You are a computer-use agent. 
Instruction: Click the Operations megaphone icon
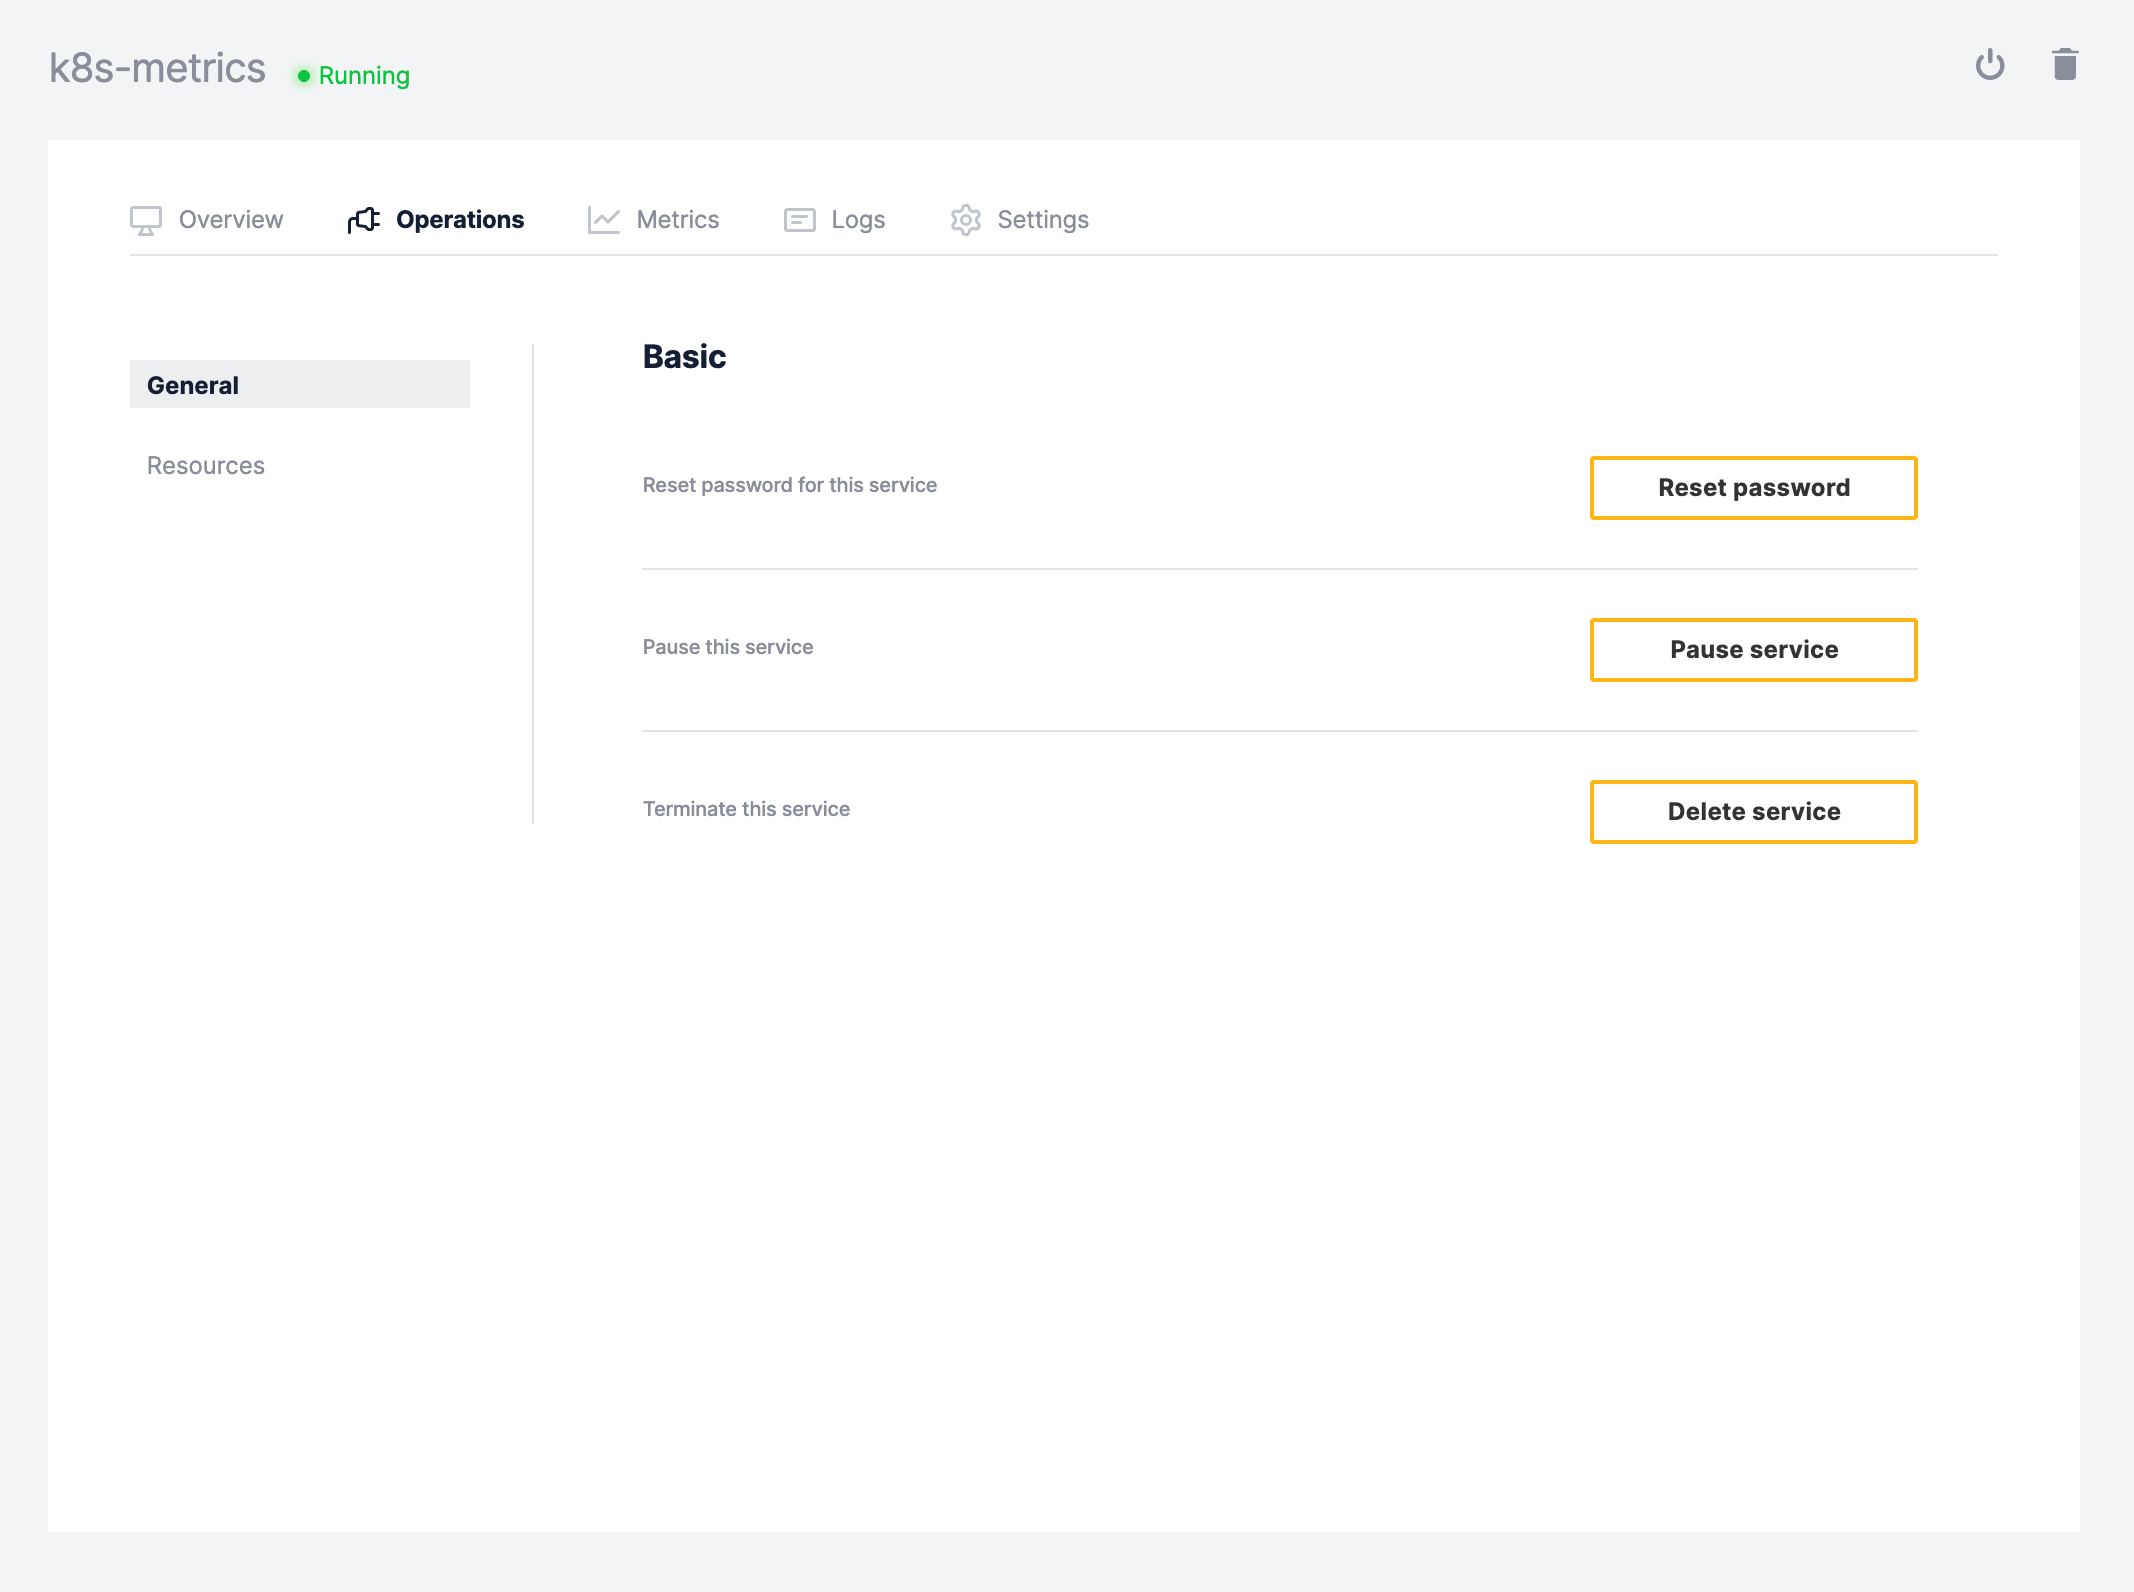(361, 219)
